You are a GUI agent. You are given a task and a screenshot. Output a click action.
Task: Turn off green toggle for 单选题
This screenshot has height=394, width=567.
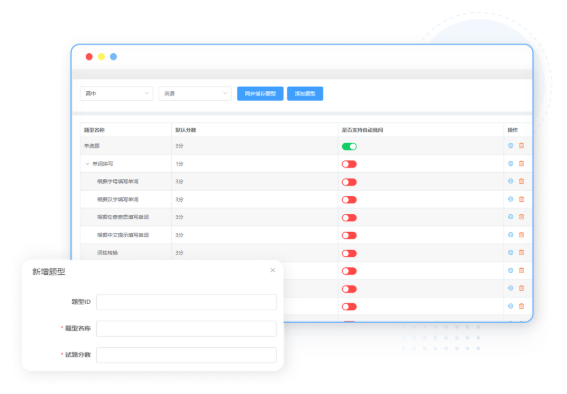coord(349,146)
